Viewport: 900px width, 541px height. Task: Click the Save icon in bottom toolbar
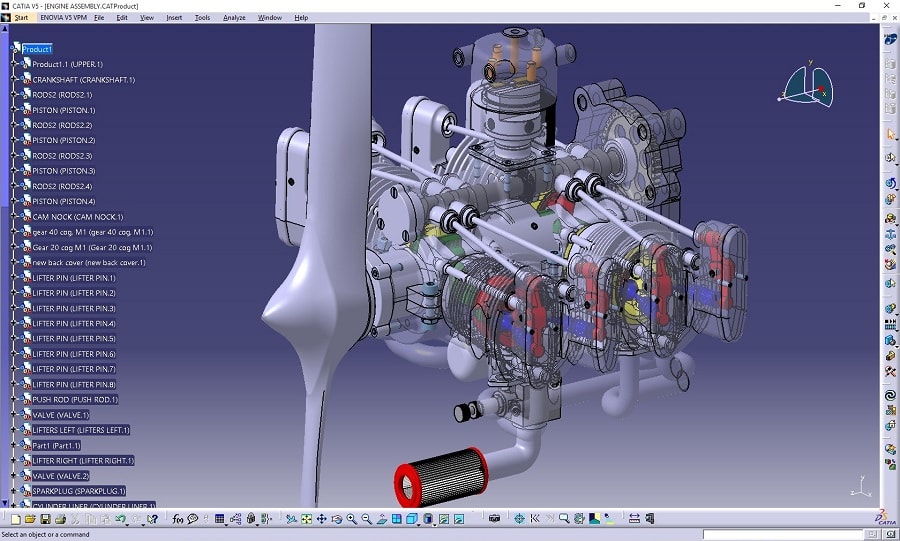[45, 519]
